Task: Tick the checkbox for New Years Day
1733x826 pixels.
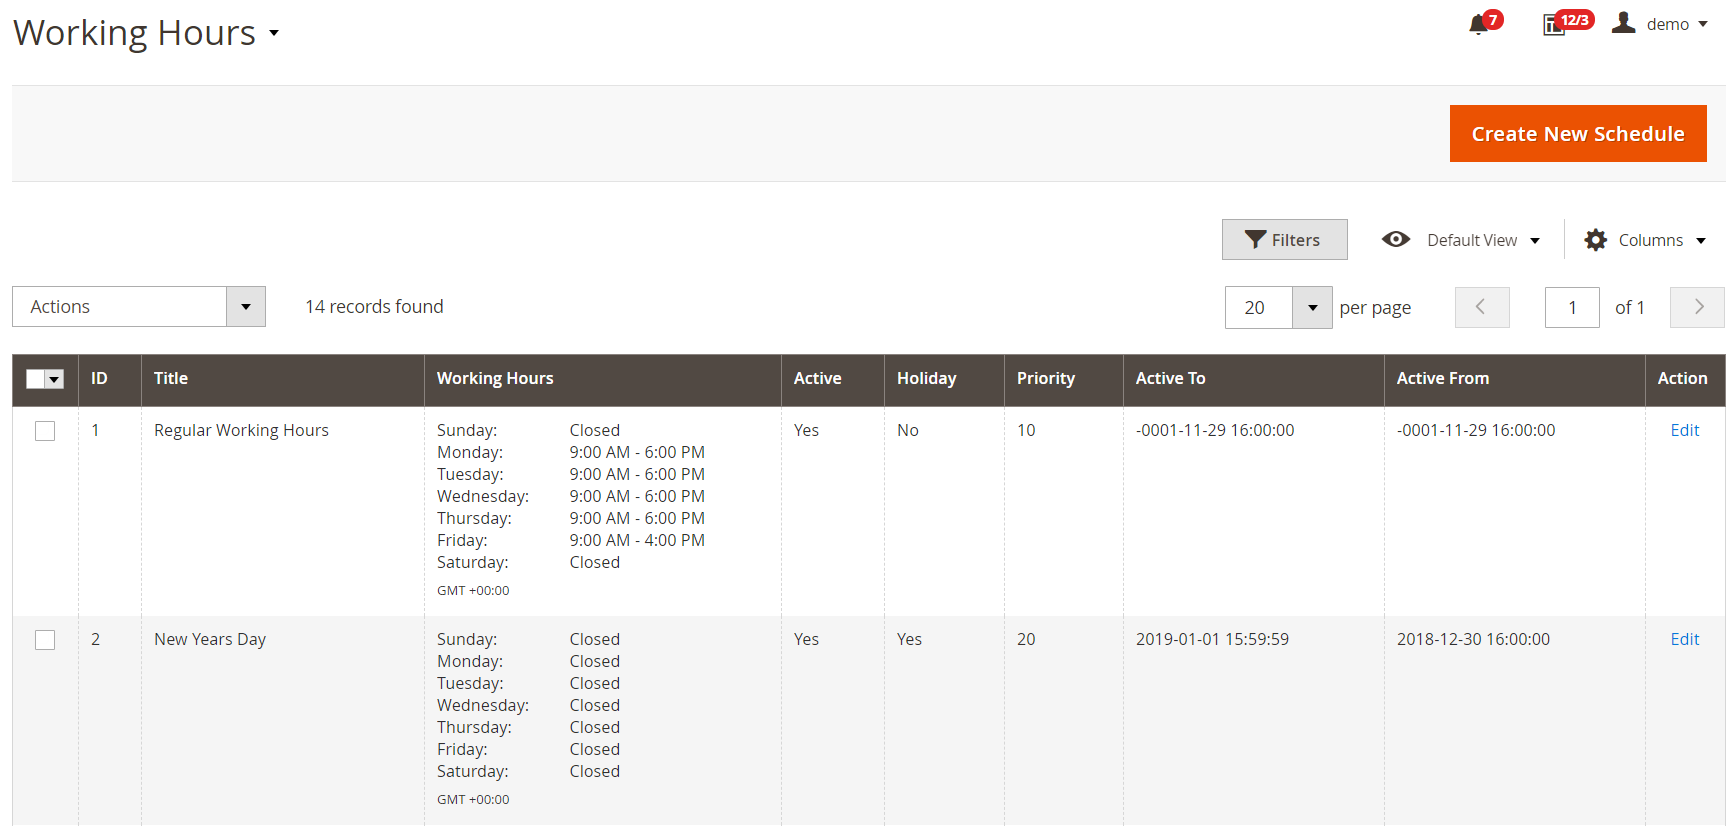Action: pos(45,640)
